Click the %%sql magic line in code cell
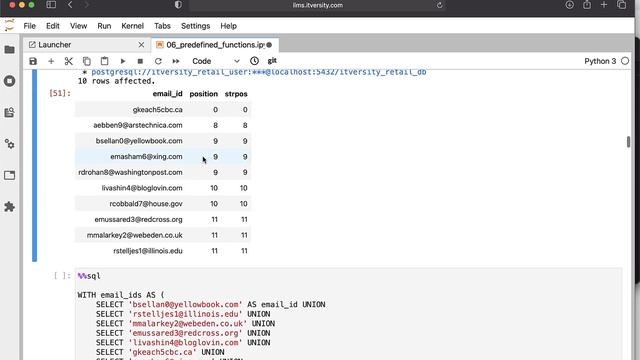This screenshot has width=640, height=360. [x=89, y=276]
